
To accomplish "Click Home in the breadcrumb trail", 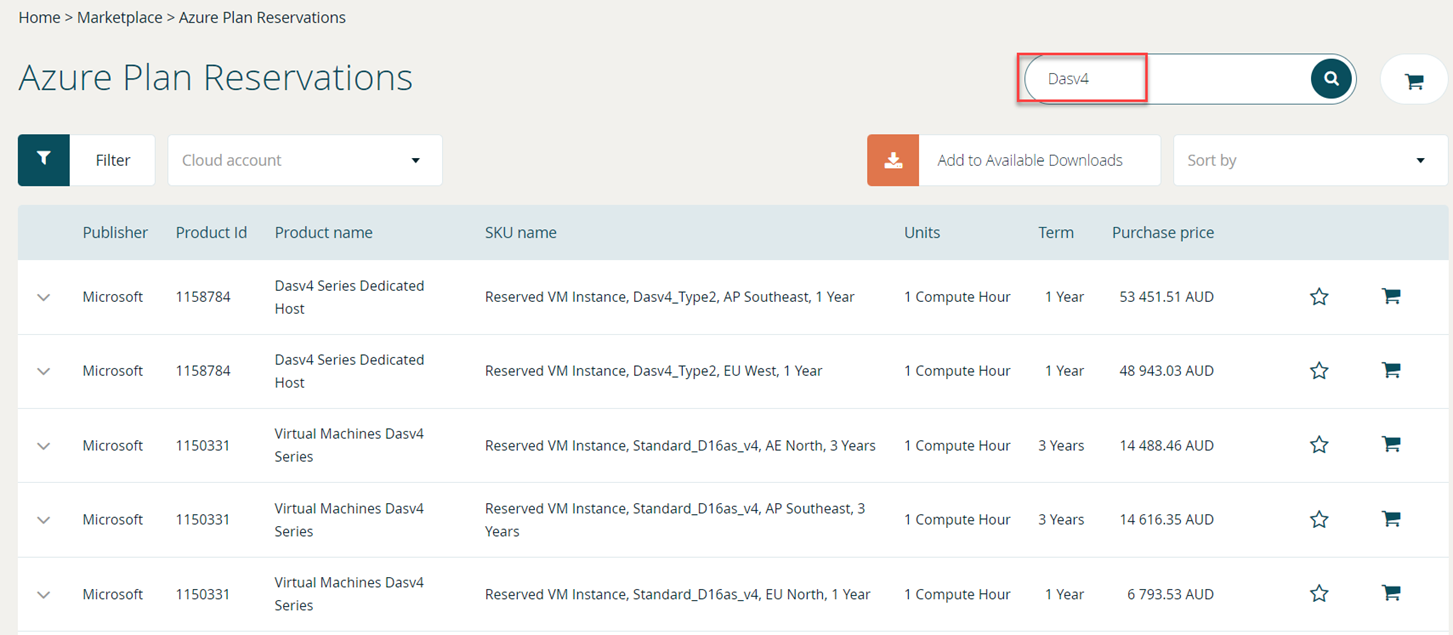I will tap(39, 17).
